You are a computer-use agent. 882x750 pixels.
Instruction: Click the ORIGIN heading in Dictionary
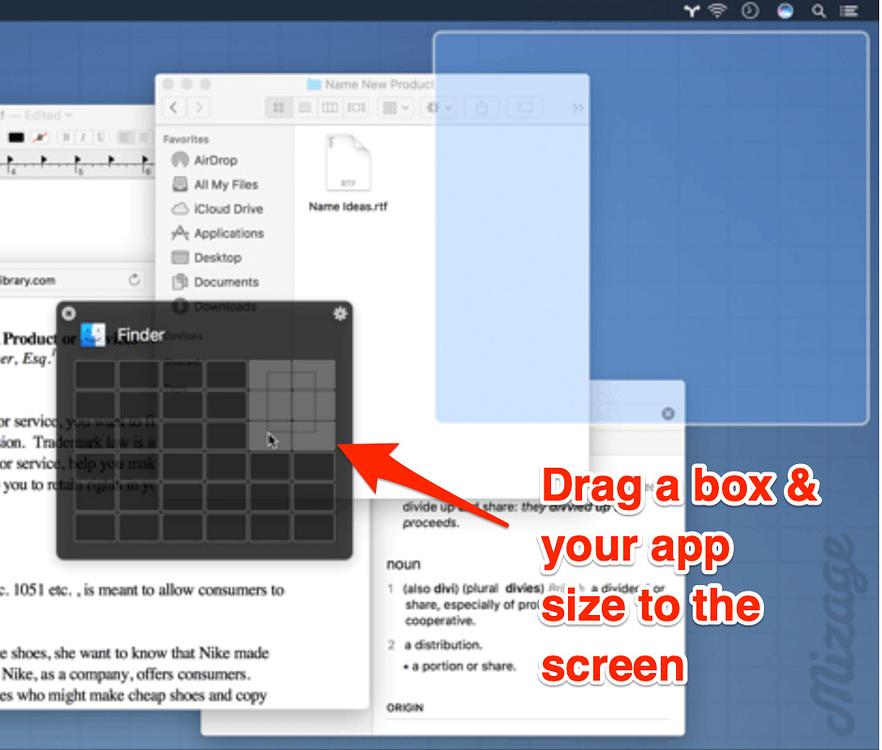pos(404,708)
